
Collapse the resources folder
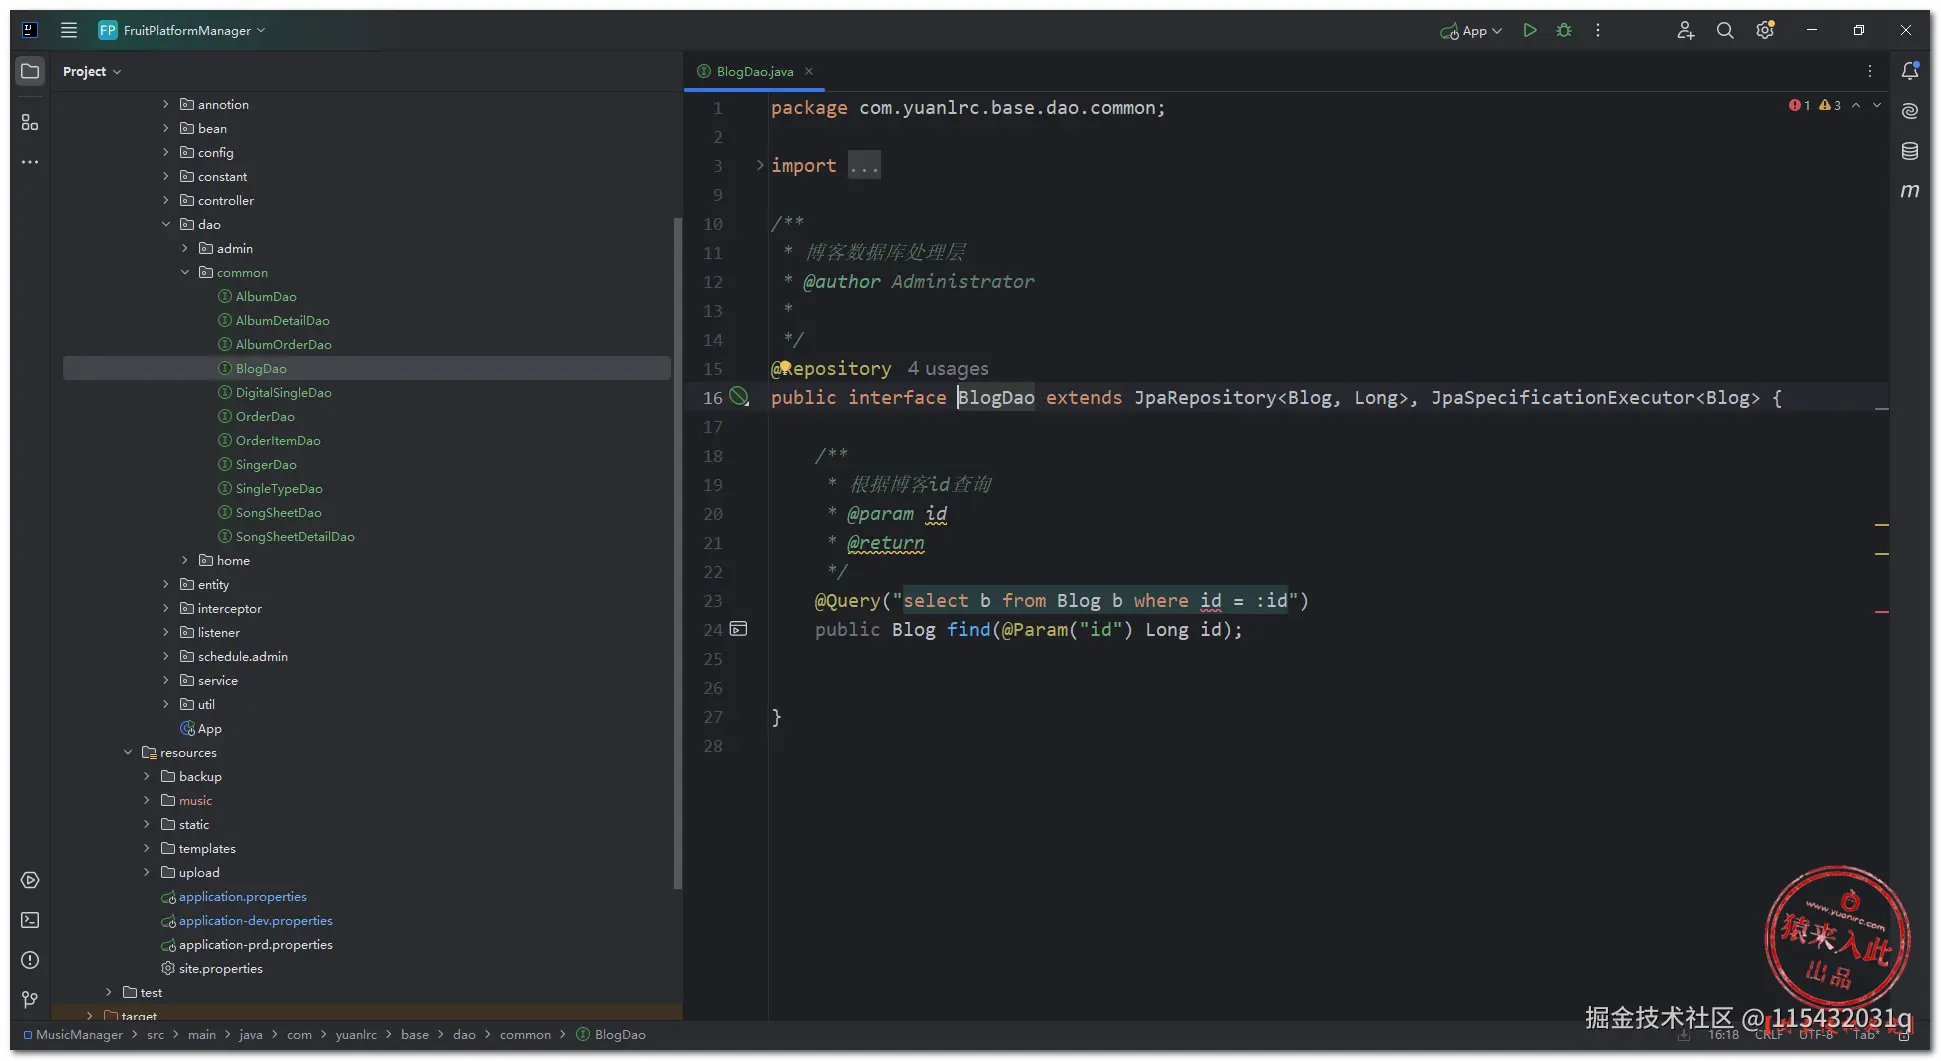pyautogui.click(x=128, y=752)
